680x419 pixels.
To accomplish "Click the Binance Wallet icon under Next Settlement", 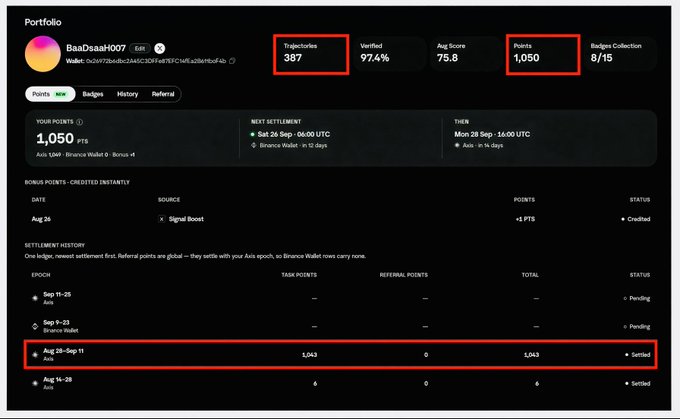I will (254, 145).
